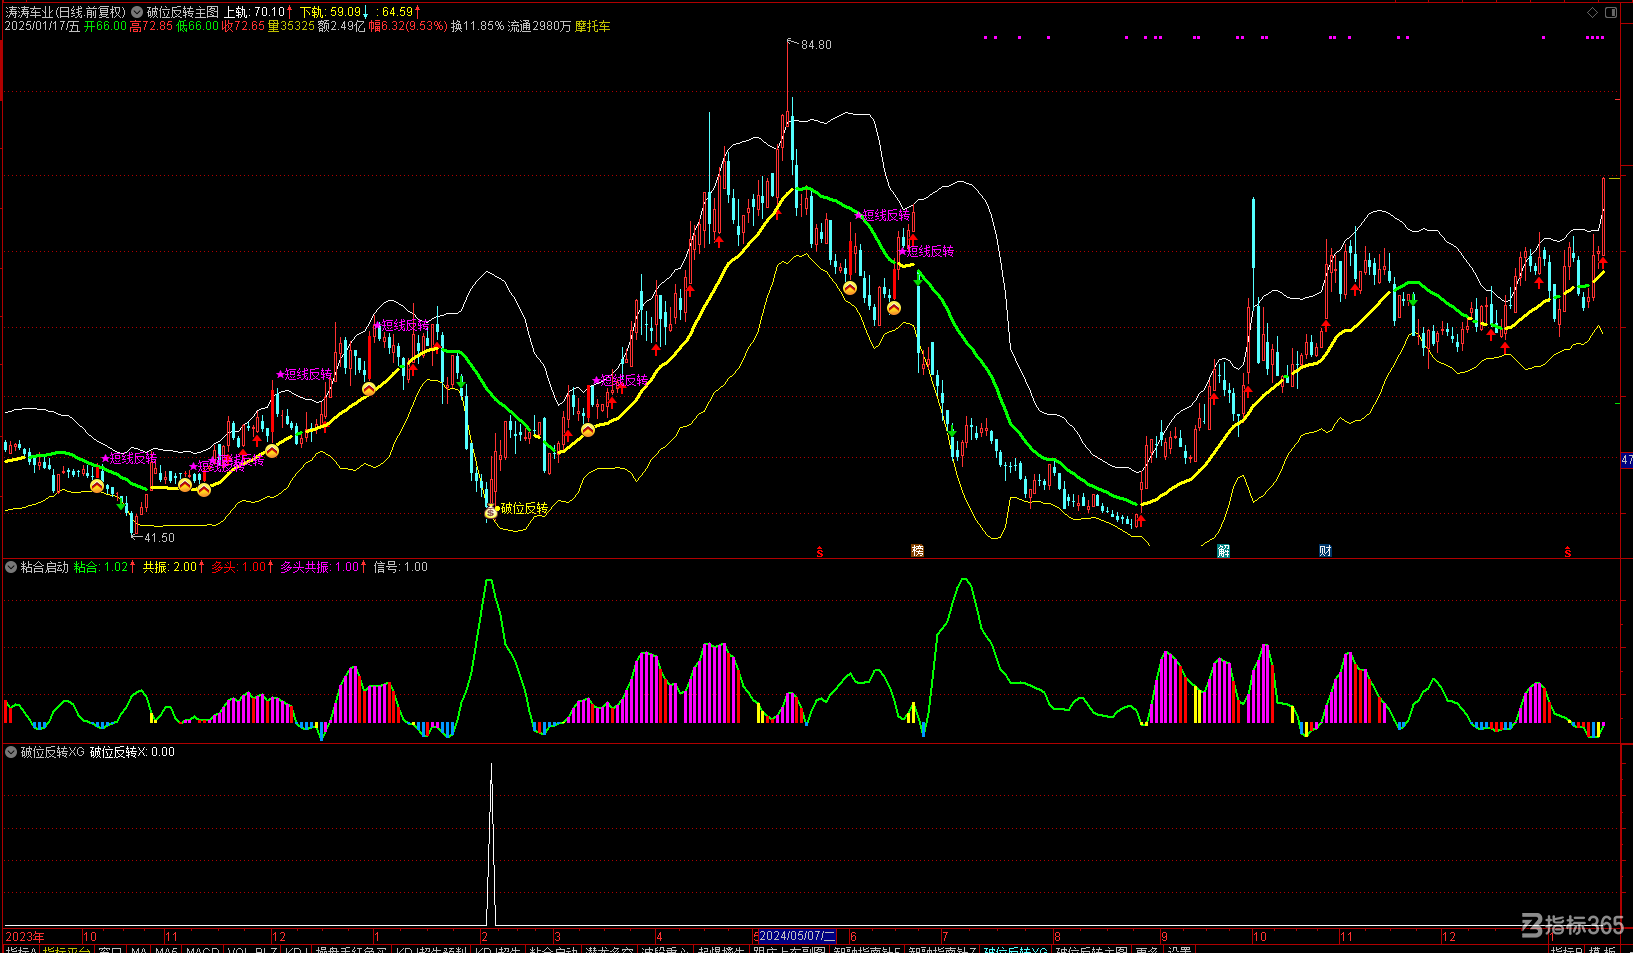Click the diamond icon at top right
Image resolution: width=1633 pixels, height=953 pixels.
tap(1593, 12)
